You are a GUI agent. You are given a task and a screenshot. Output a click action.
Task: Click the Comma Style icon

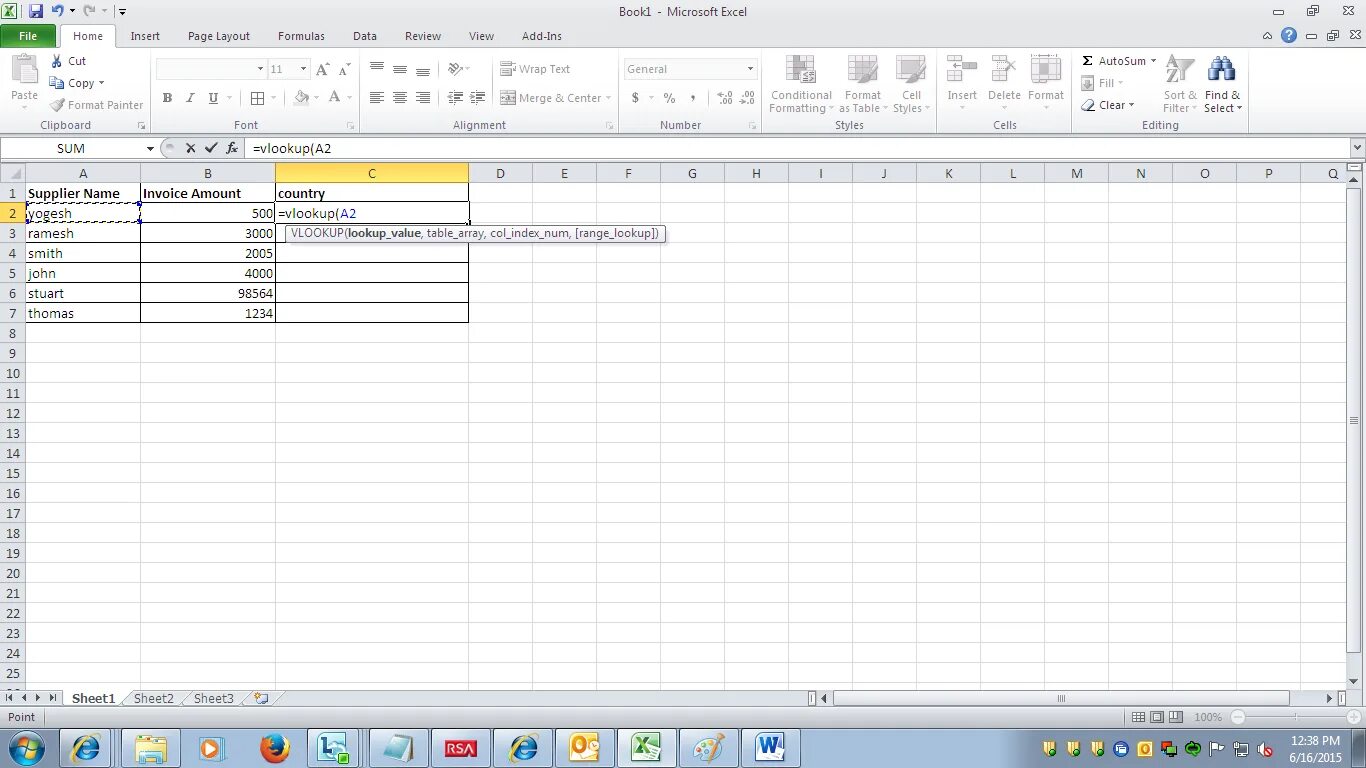point(693,98)
